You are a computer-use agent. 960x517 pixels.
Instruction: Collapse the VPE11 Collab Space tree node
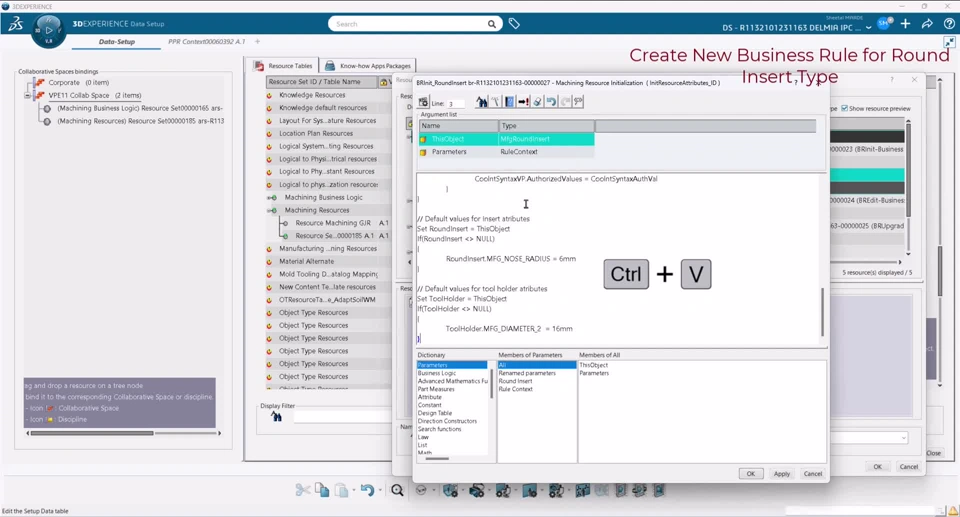click(x=27, y=96)
